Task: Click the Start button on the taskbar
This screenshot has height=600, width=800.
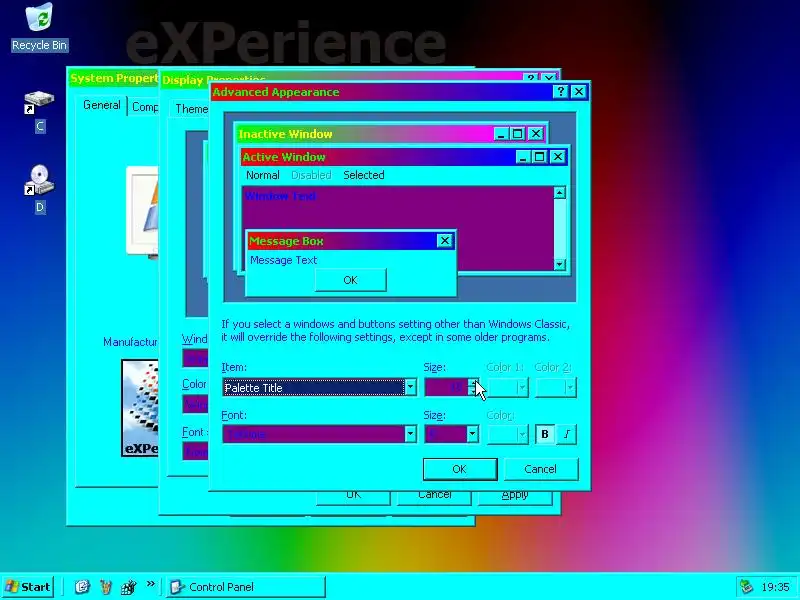Action: [28, 587]
